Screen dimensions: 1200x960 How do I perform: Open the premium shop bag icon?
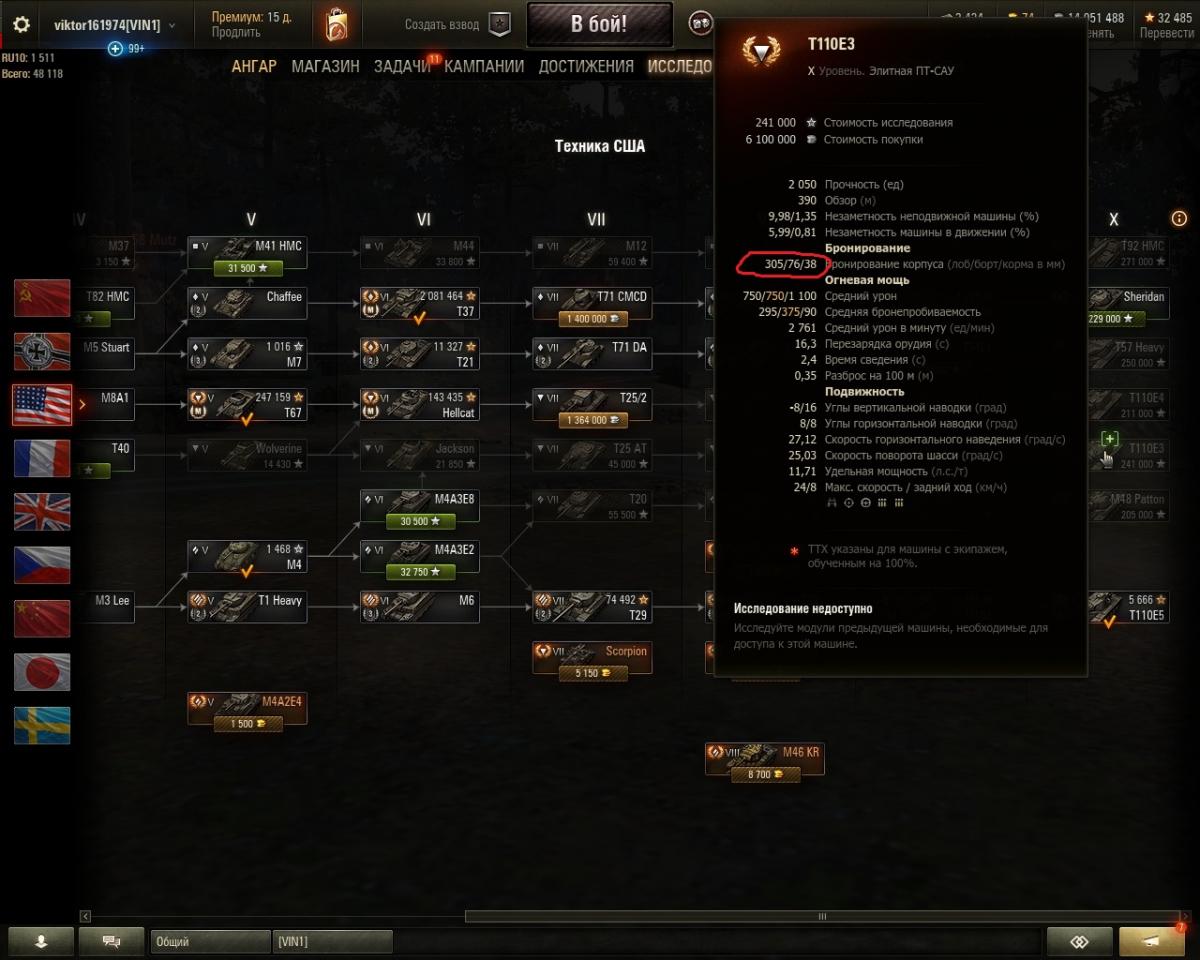pyautogui.click(x=336, y=25)
